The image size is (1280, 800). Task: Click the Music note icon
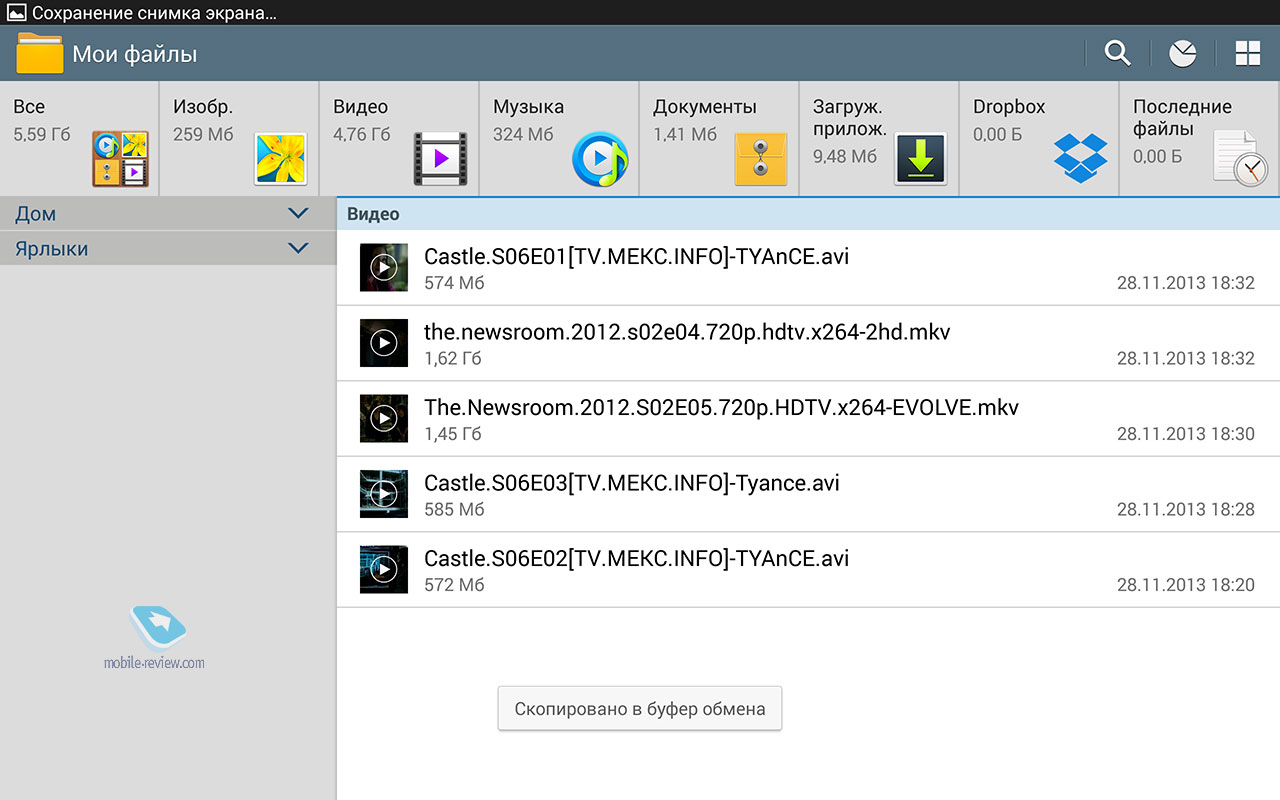click(x=600, y=158)
